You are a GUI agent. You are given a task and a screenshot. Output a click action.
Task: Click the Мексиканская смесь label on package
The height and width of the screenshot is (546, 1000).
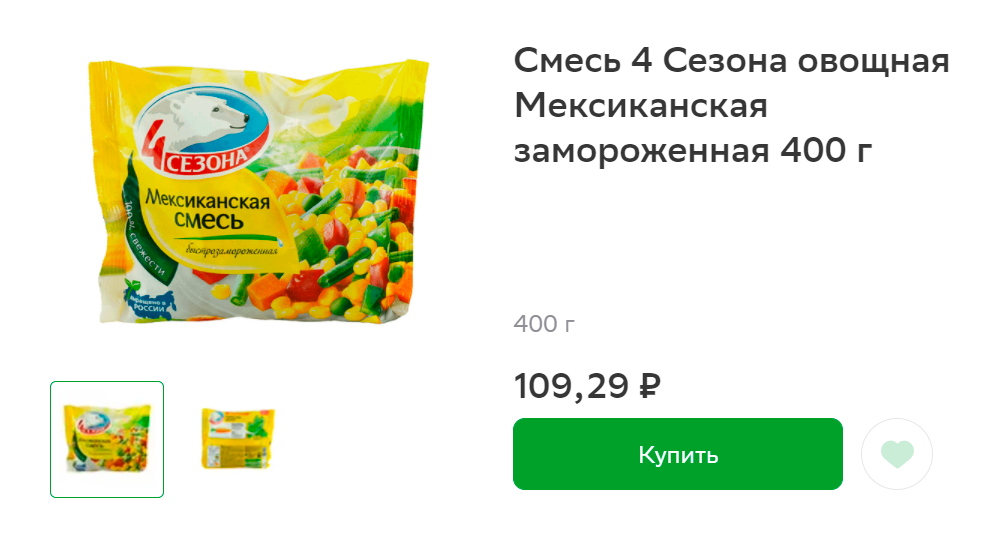pyautogui.click(x=207, y=210)
